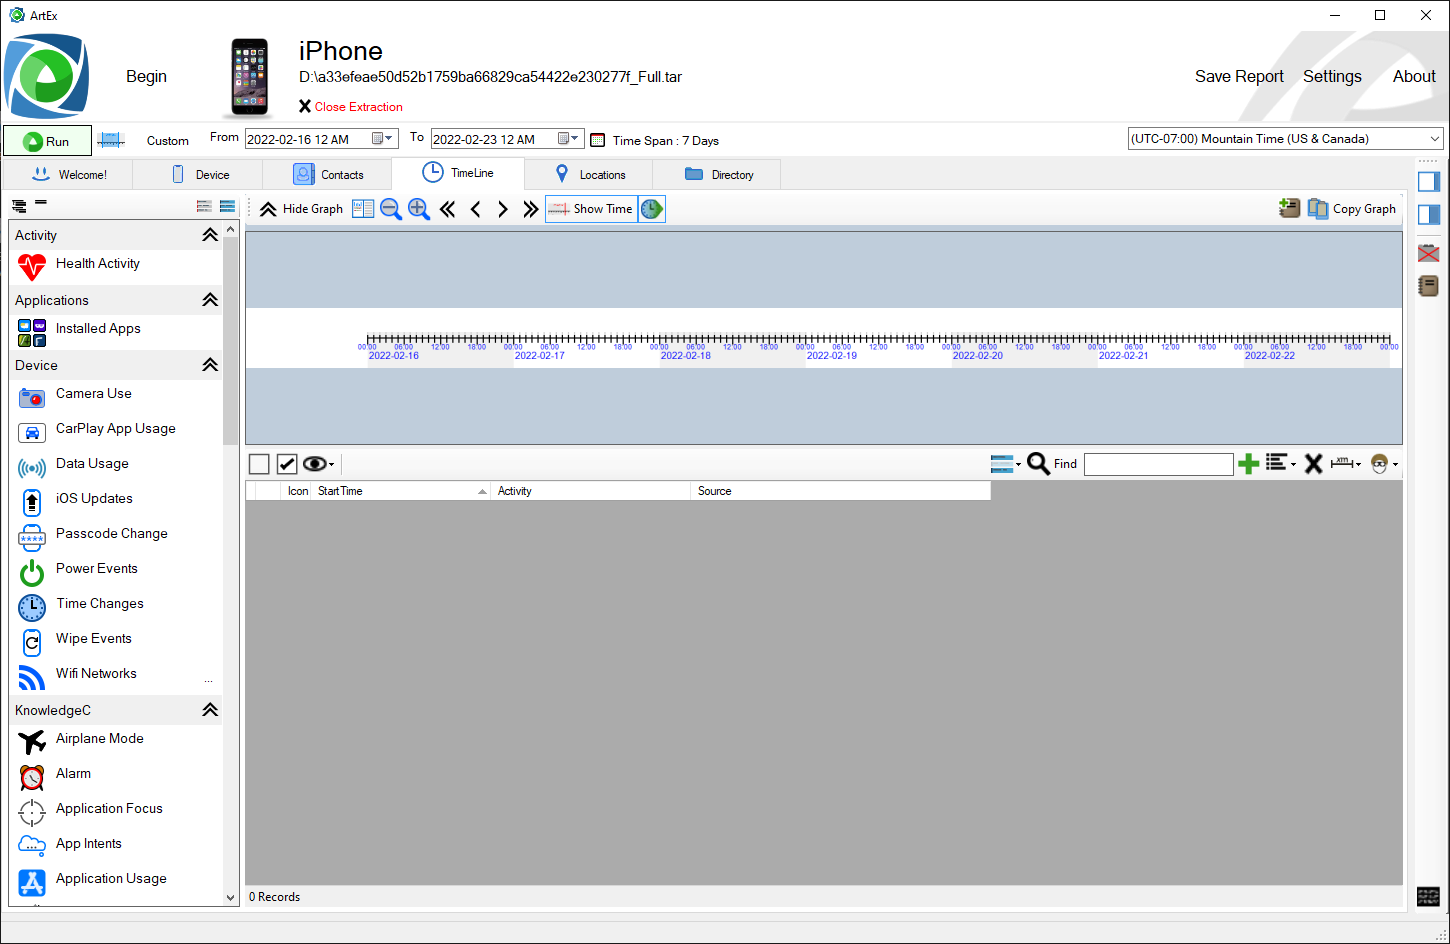
Task: Open the Locations tab
Action: tap(588, 174)
